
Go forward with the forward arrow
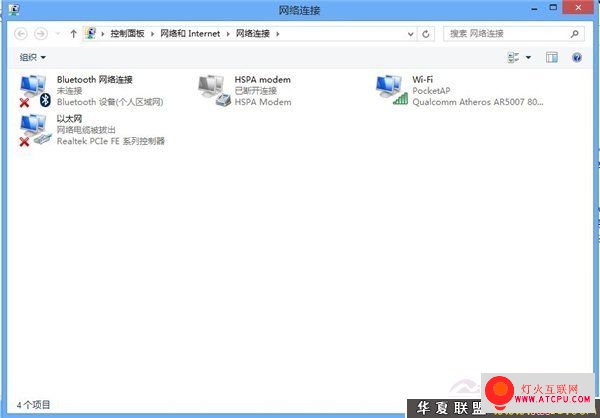(x=41, y=34)
